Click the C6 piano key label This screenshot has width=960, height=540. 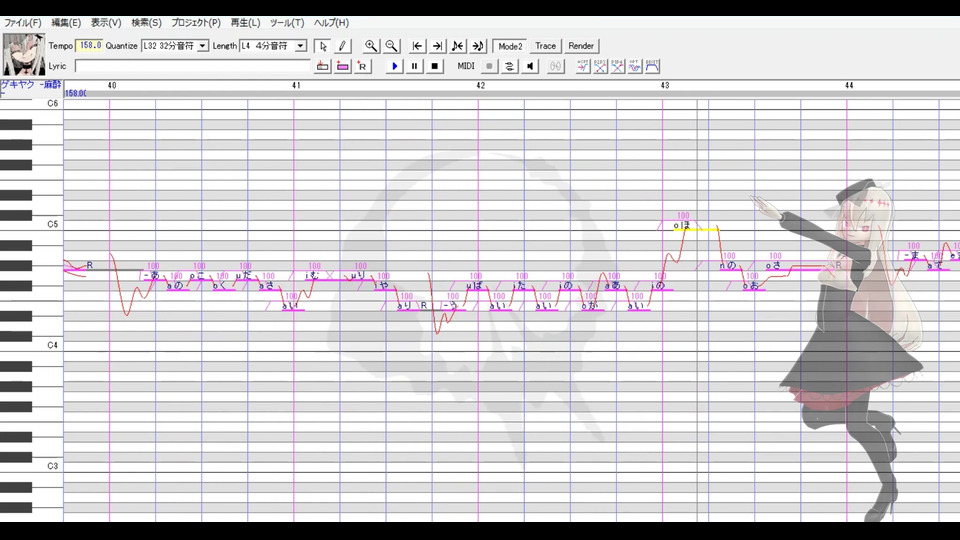pos(53,103)
